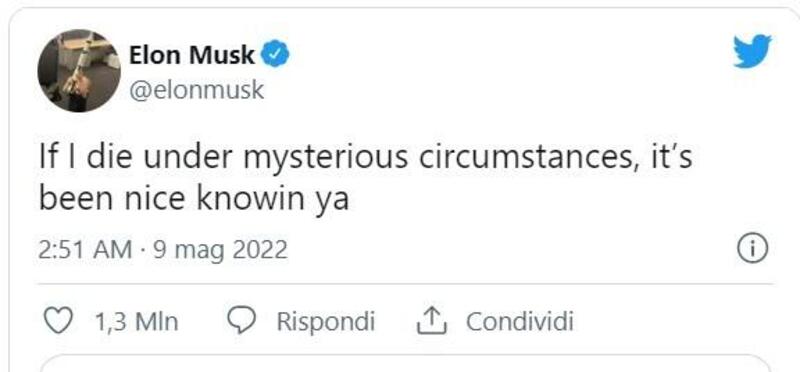The width and height of the screenshot is (800, 372).
Task: Click the rounded box below the actions
Action: pyautogui.click(x=405, y=363)
